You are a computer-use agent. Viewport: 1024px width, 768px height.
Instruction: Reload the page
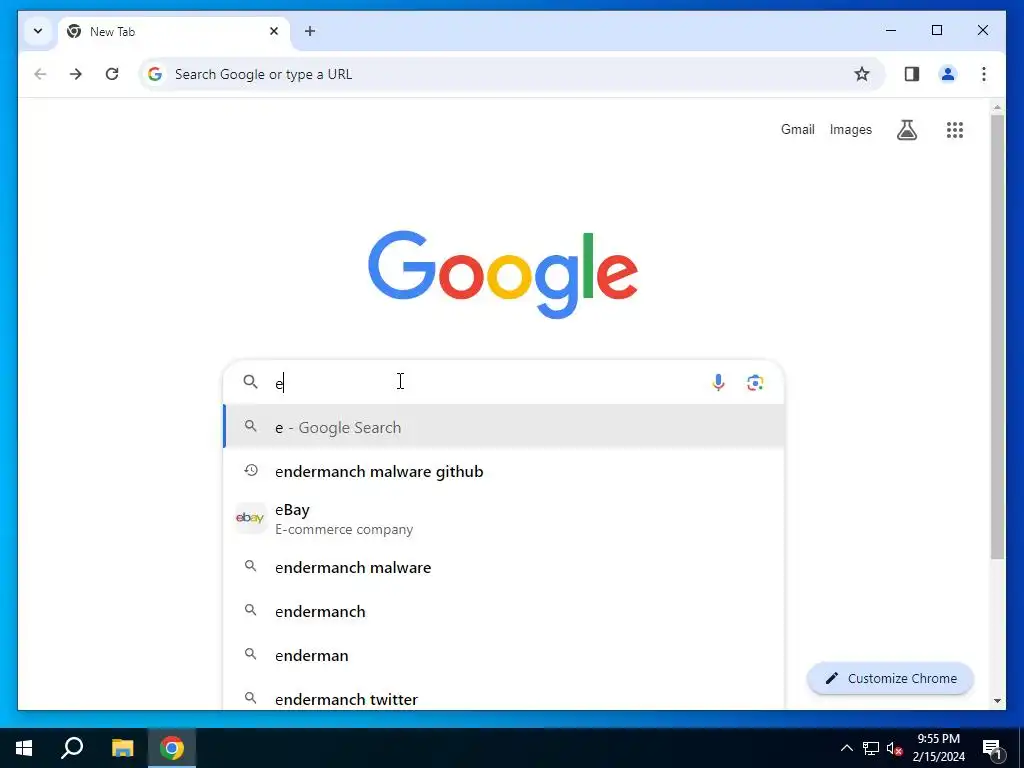point(112,74)
